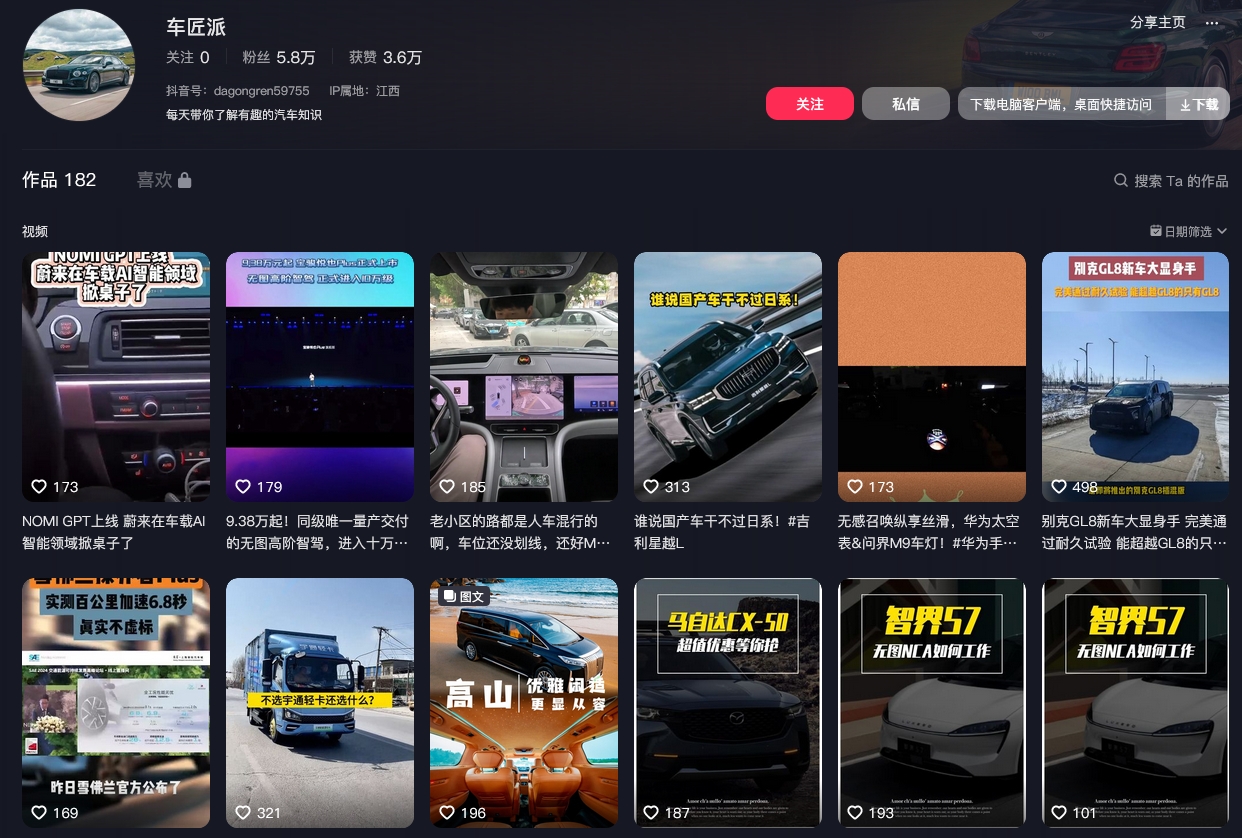The width and height of the screenshot is (1242, 838).
Task: Click the 获赞 3.6万 likes count
Action: coord(385,58)
